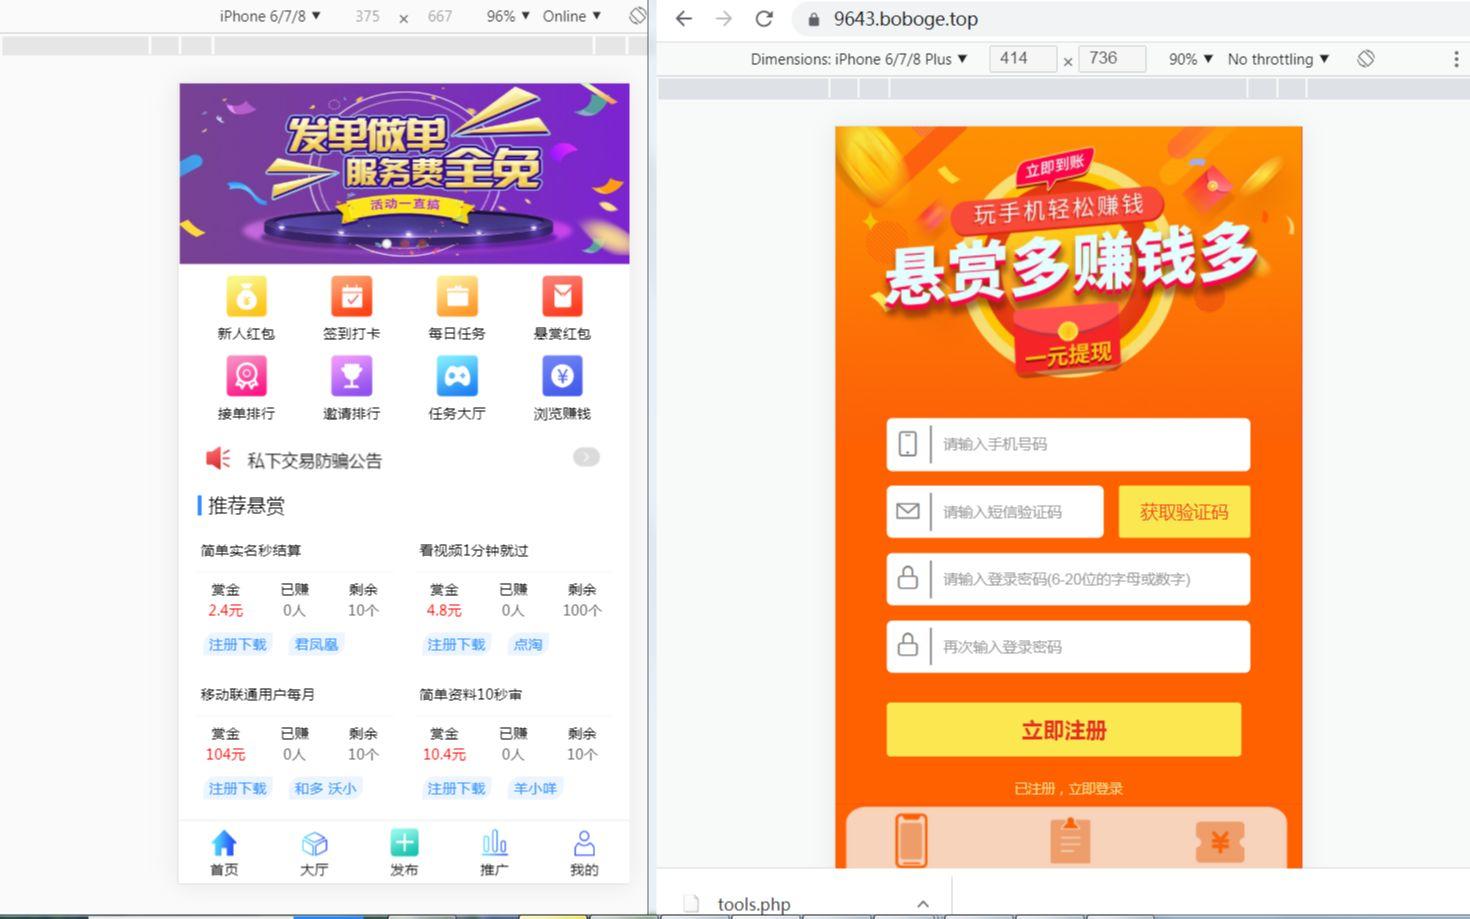Tap the 邀请排行 trophy icon
The image size is (1470, 919).
click(x=351, y=377)
